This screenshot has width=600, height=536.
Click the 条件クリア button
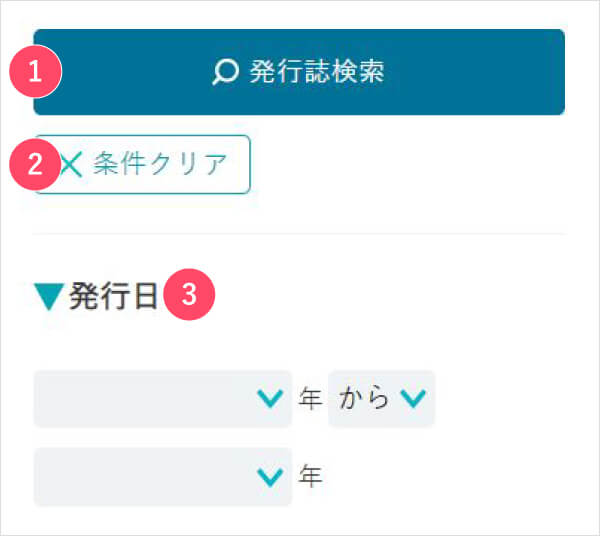pyautogui.click(x=142, y=165)
